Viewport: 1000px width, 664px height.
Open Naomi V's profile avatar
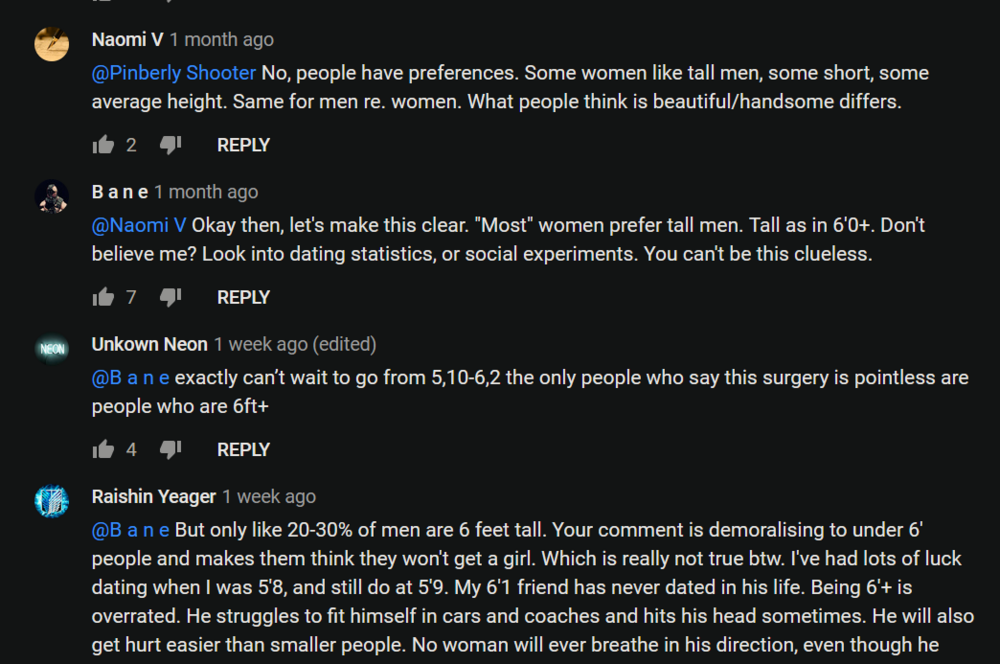pyautogui.click(x=52, y=44)
